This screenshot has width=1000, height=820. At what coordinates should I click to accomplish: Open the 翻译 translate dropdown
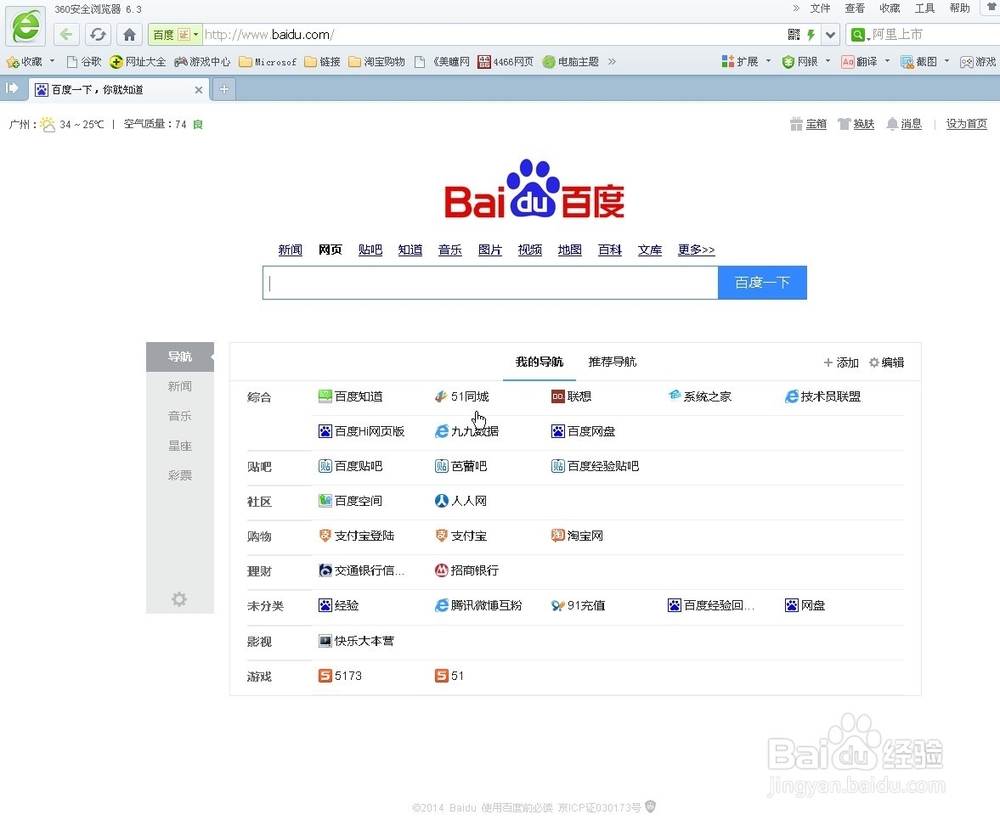point(865,62)
